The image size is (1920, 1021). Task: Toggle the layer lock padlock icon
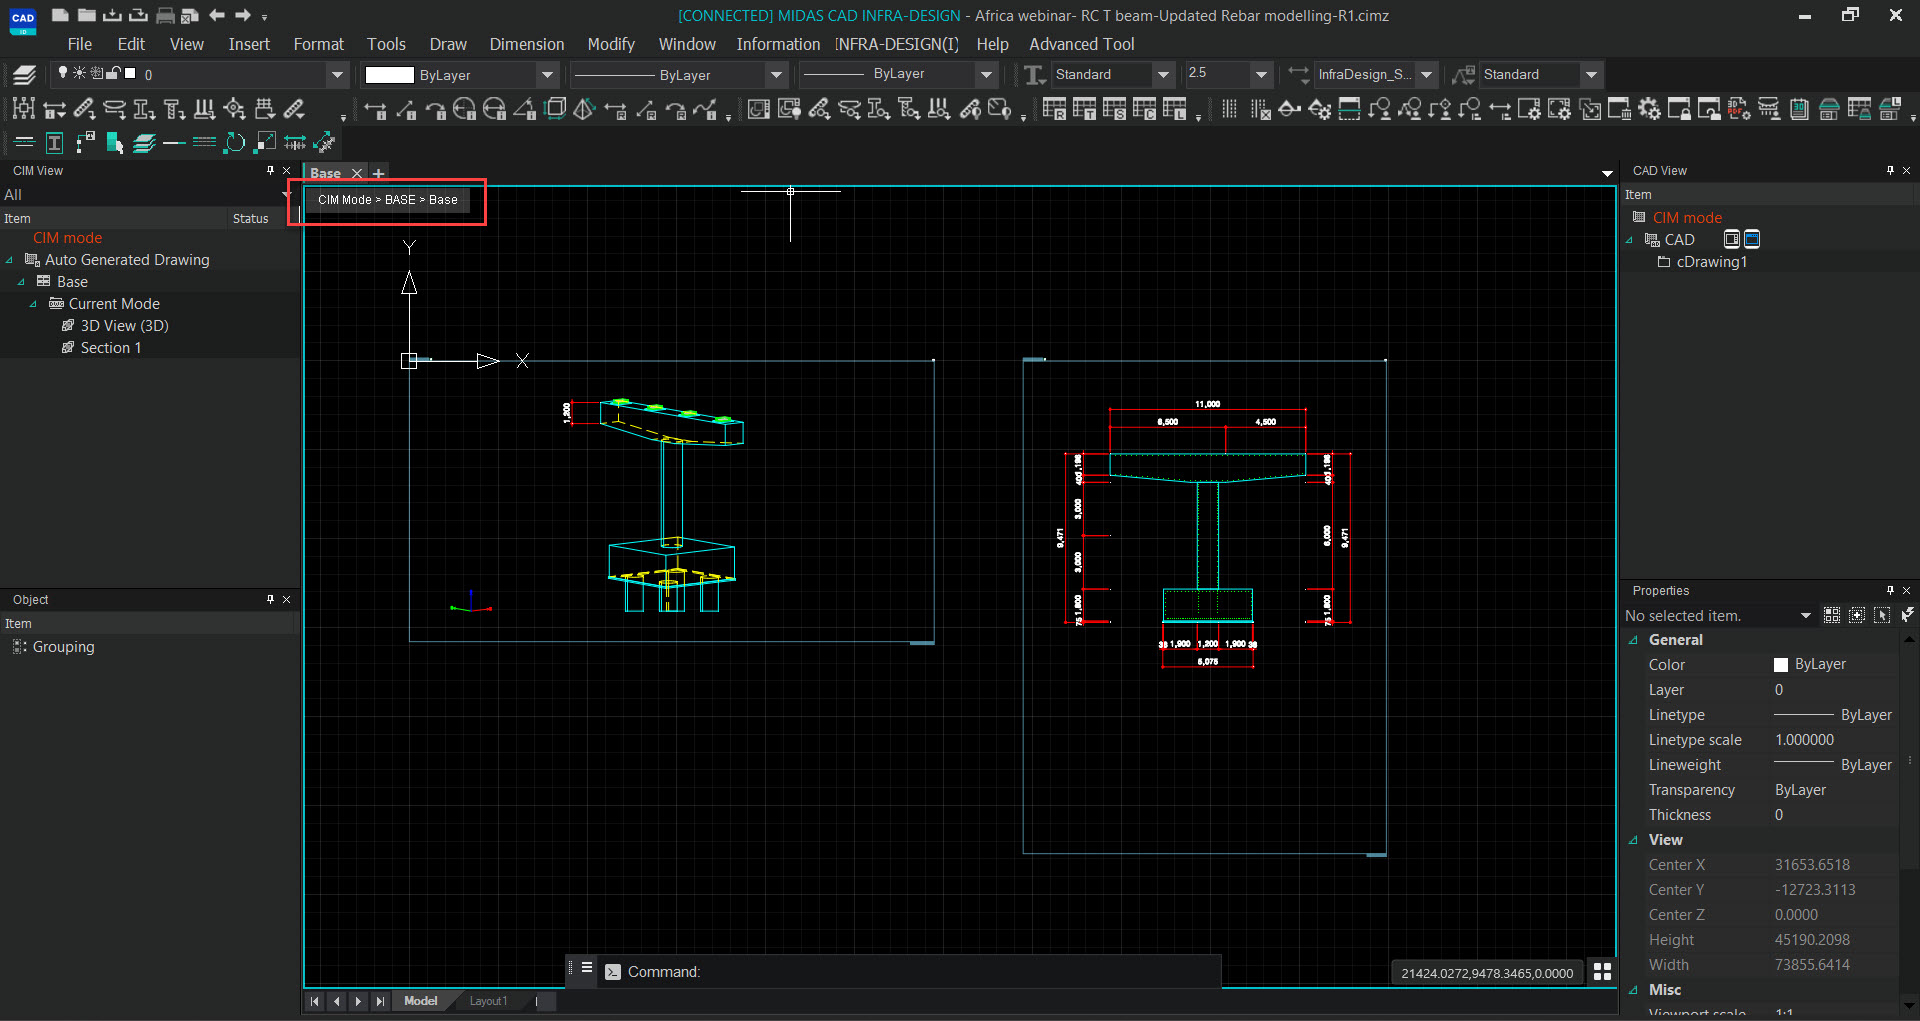pyautogui.click(x=114, y=73)
